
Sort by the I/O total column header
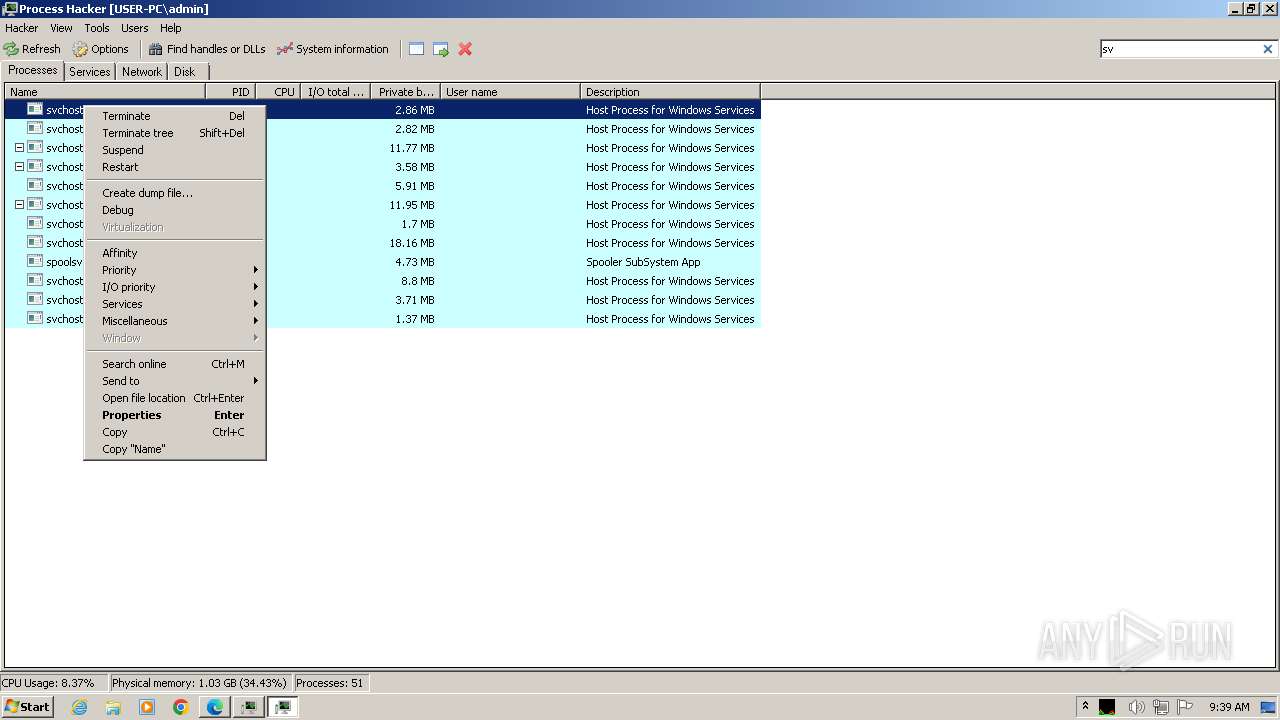336,92
